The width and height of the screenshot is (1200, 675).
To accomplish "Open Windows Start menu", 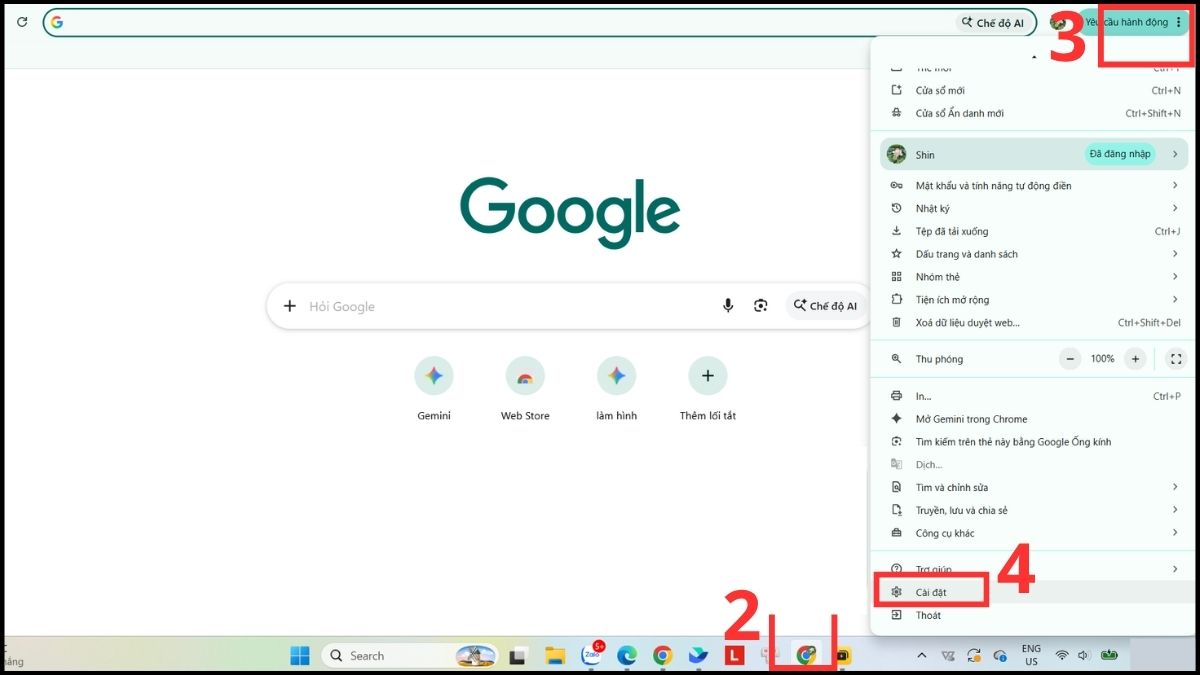I will click(300, 656).
